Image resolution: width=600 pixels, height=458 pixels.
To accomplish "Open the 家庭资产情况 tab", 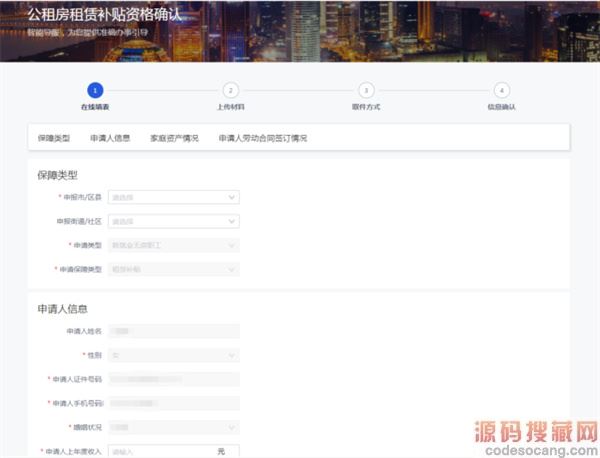I will pyautogui.click(x=174, y=138).
